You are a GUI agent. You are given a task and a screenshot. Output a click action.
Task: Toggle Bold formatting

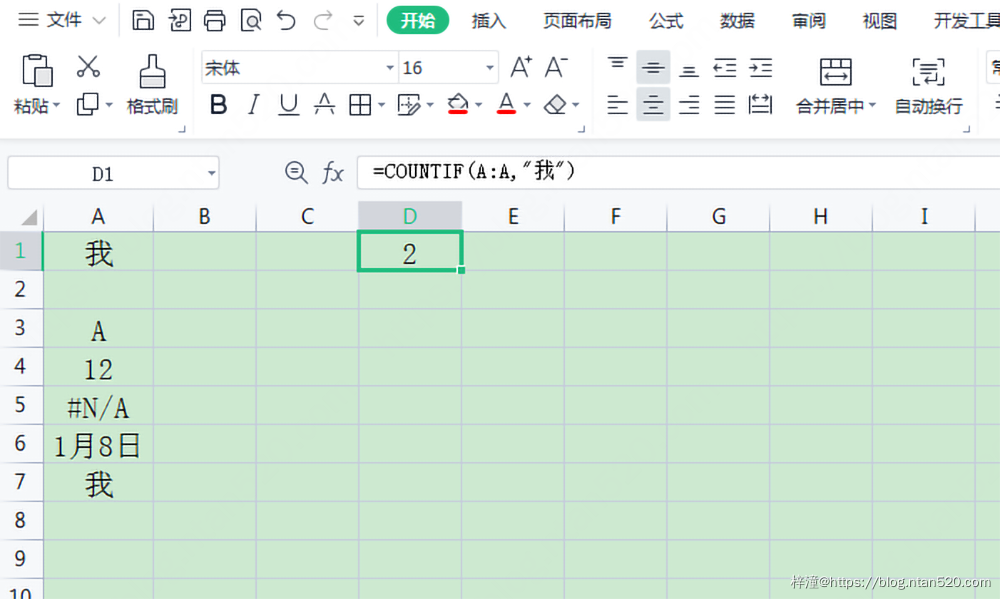(x=219, y=105)
